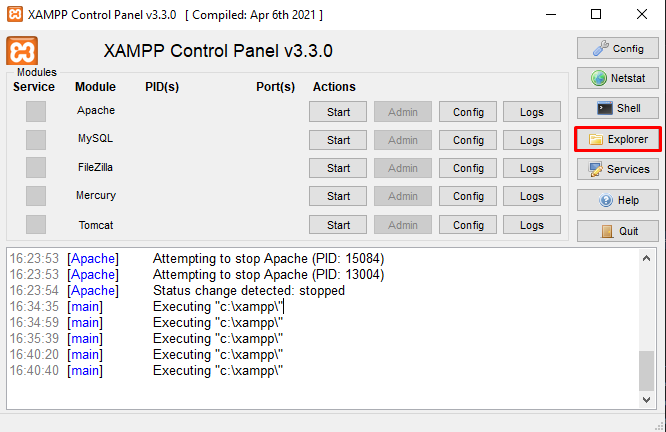The width and height of the screenshot is (666, 432).
Task: Open the Mercury Config menu
Action: (x=468, y=196)
